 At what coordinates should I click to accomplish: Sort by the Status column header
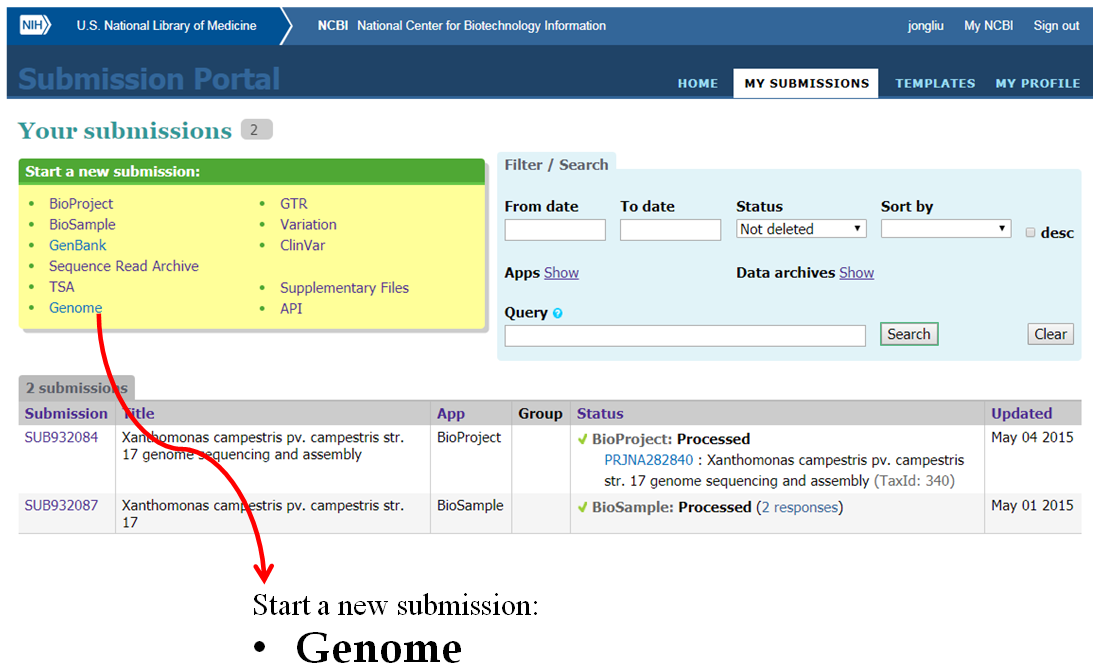pos(600,414)
